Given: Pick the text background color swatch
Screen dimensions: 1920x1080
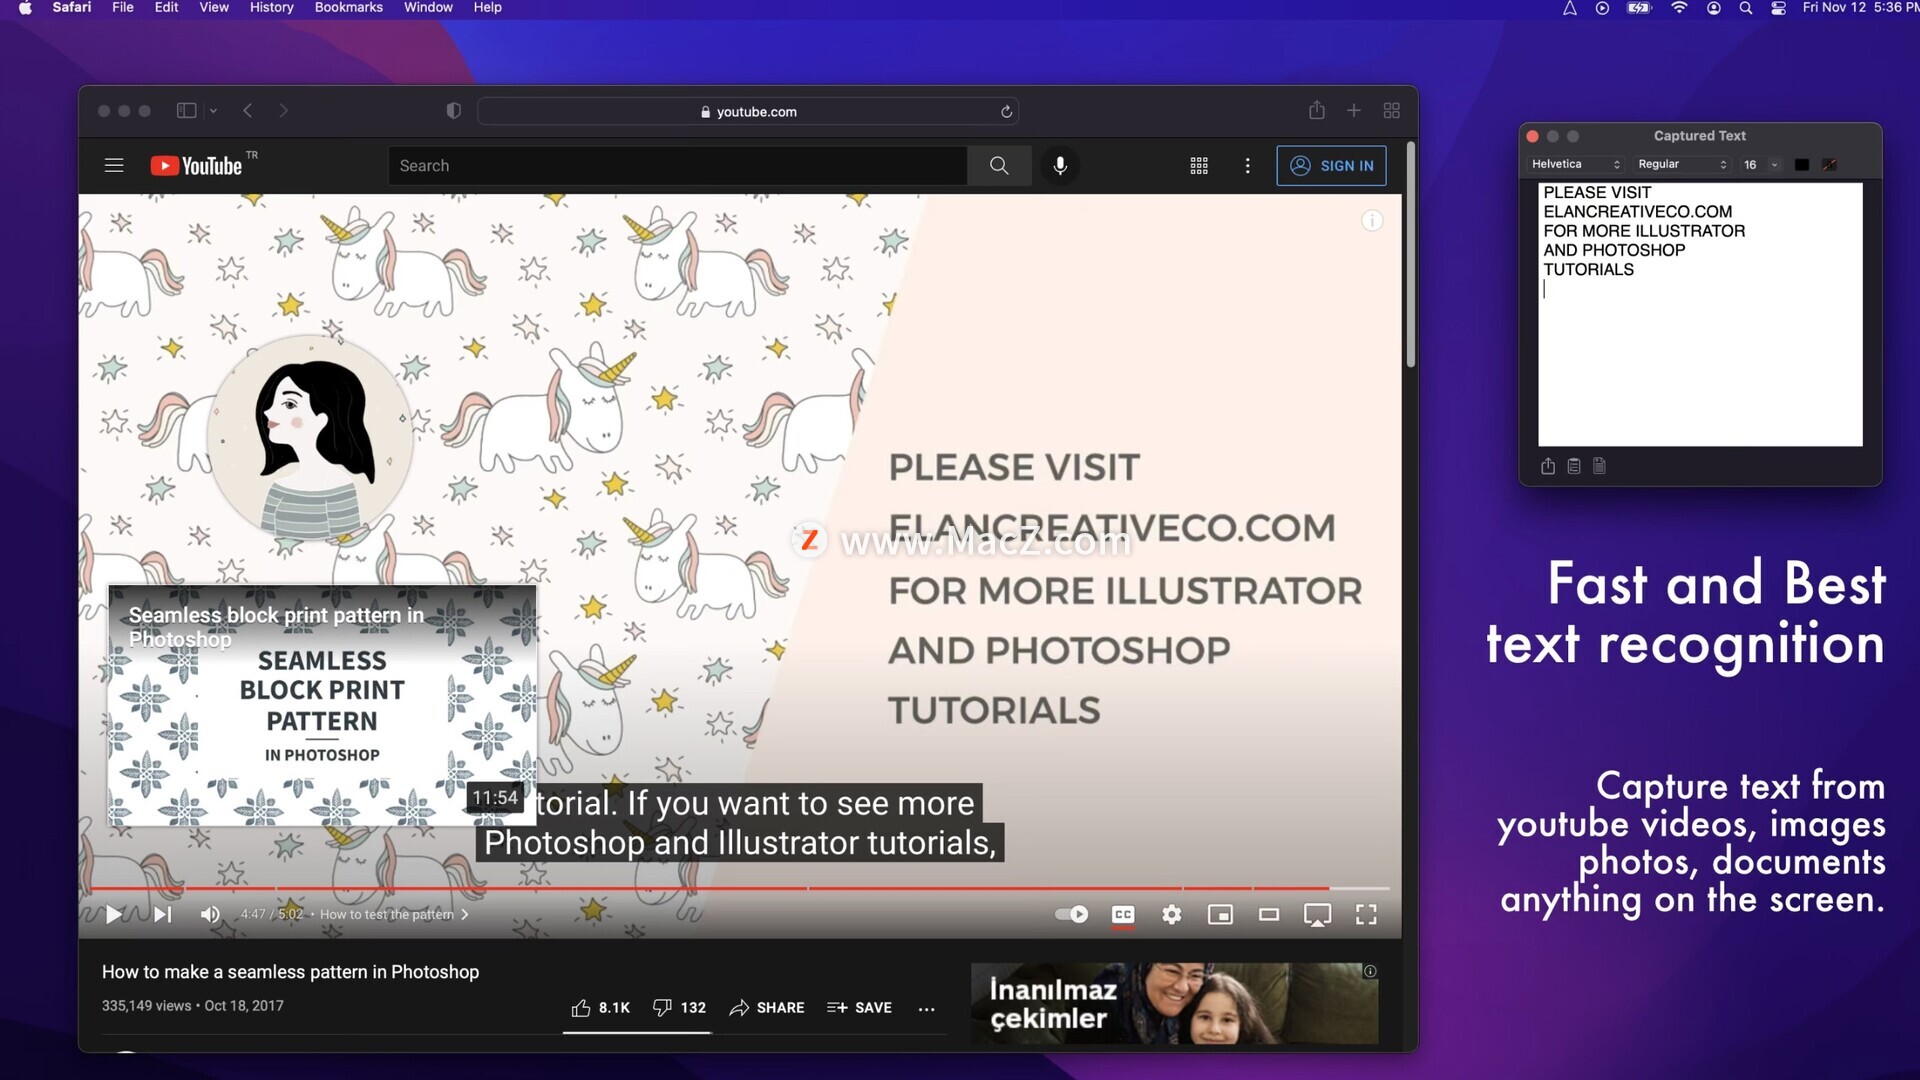Looking at the screenshot, I should pos(1829,165).
